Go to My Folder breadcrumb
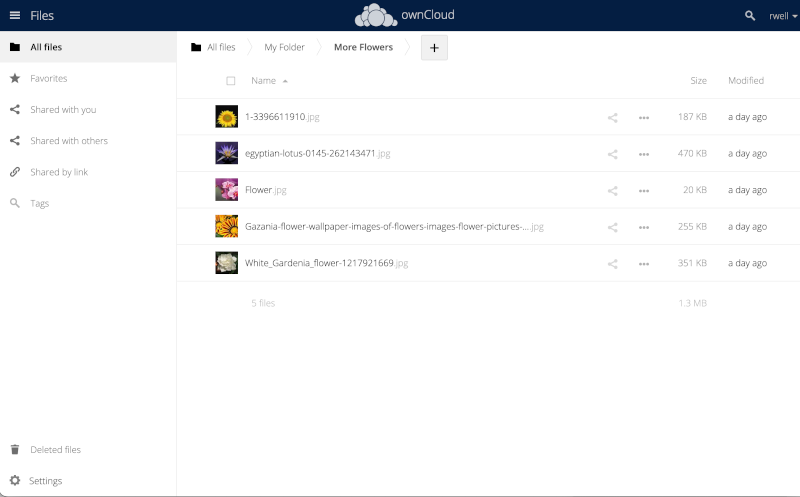The width and height of the screenshot is (800, 497). (284, 47)
